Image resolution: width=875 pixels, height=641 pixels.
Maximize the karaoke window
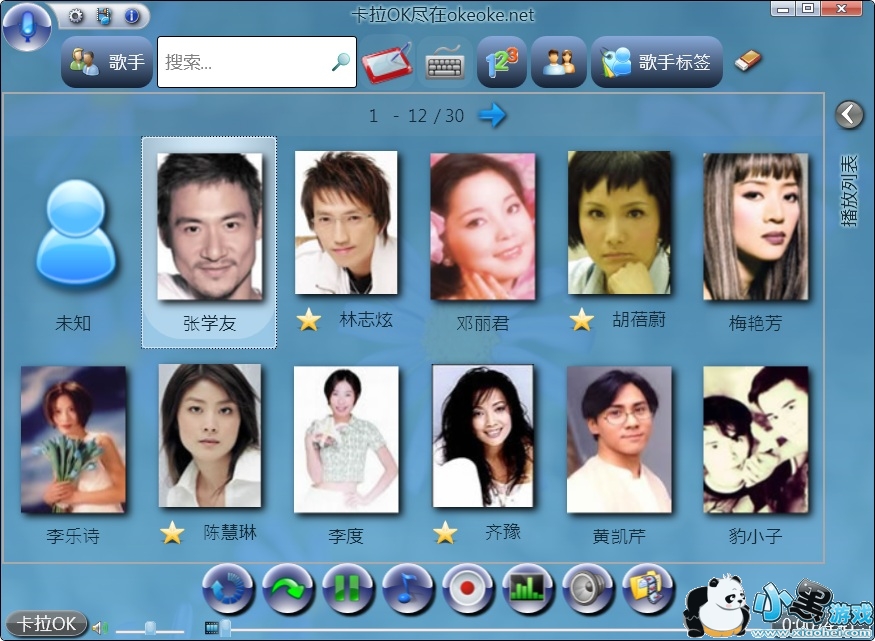[x=807, y=8]
